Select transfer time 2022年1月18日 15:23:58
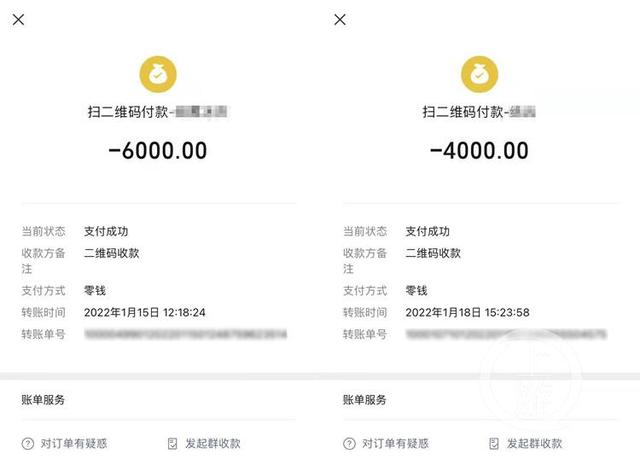 pos(467,312)
